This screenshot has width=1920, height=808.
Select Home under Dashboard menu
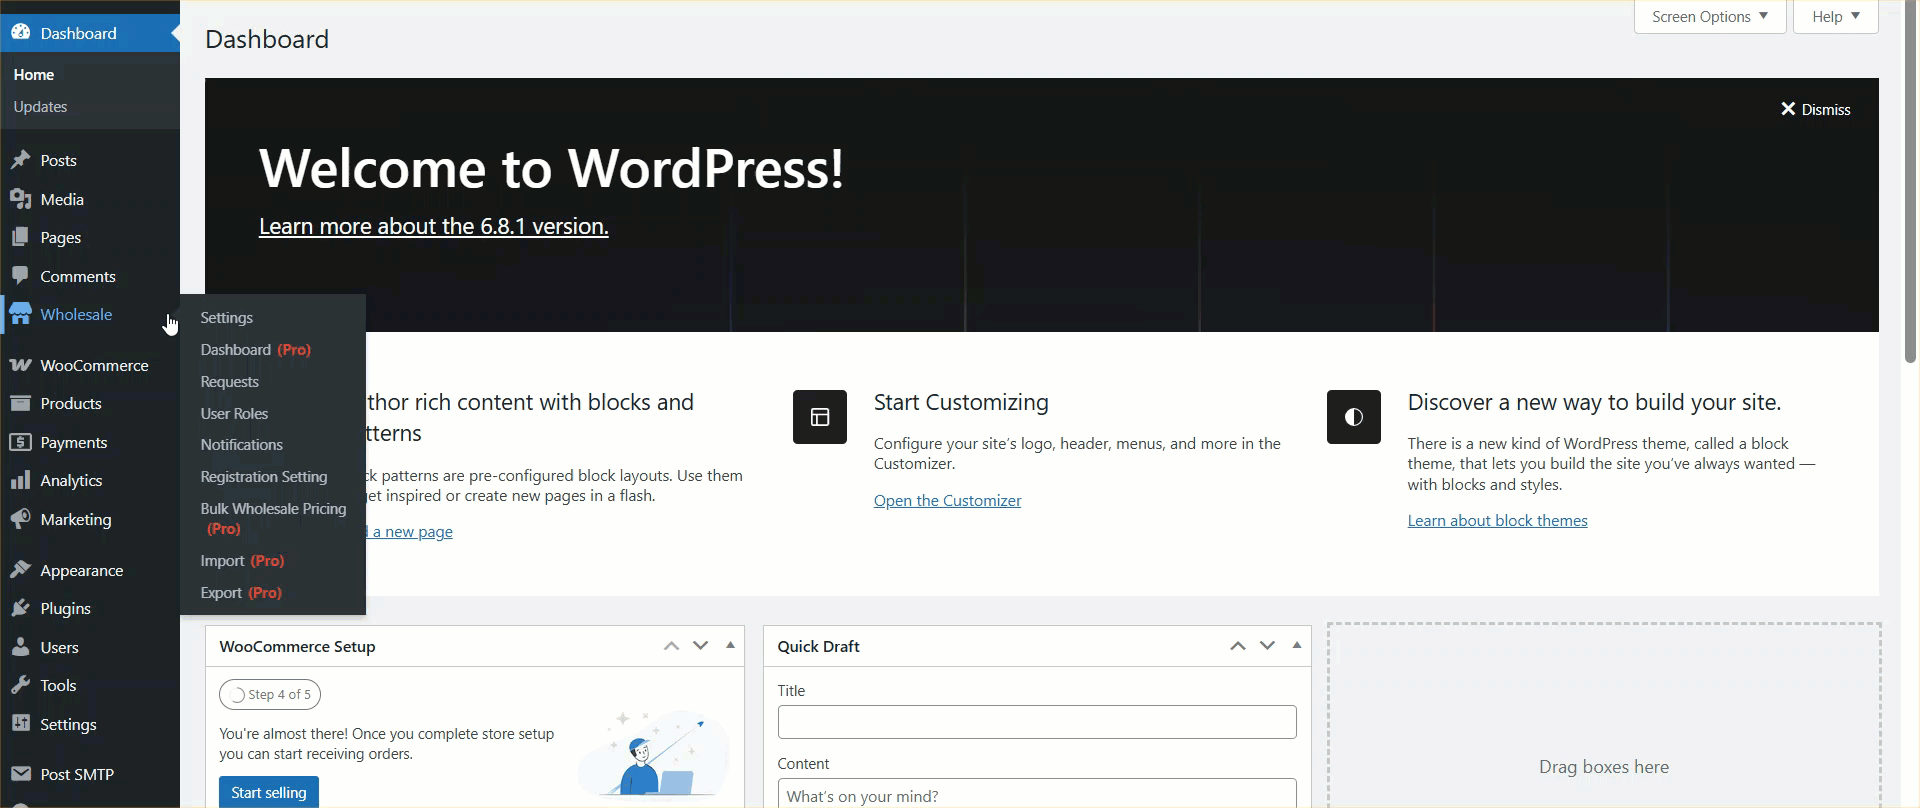pos(34,75)
